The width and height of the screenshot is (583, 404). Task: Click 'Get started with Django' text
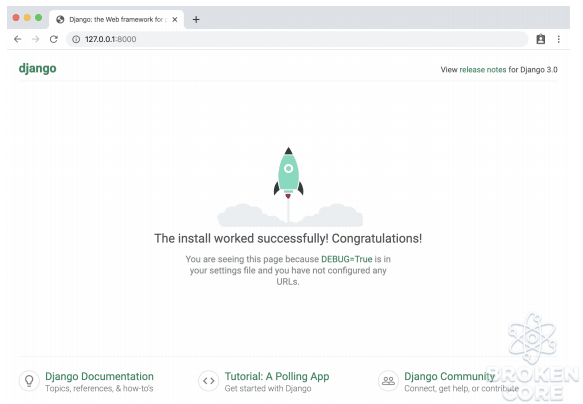268,388
